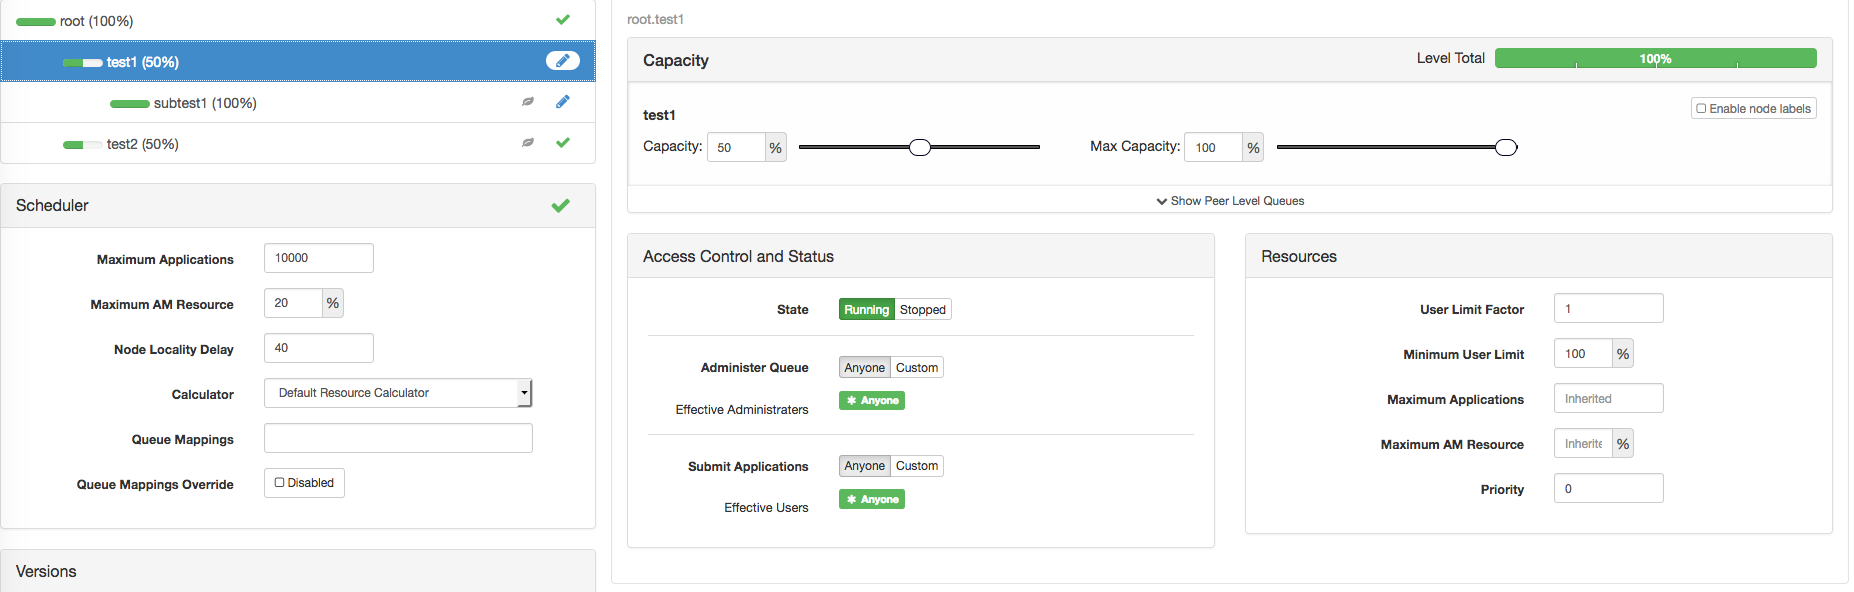Expand Show Peer Level Queues
1854x592 pixels.
click(x=1230, y=201)
